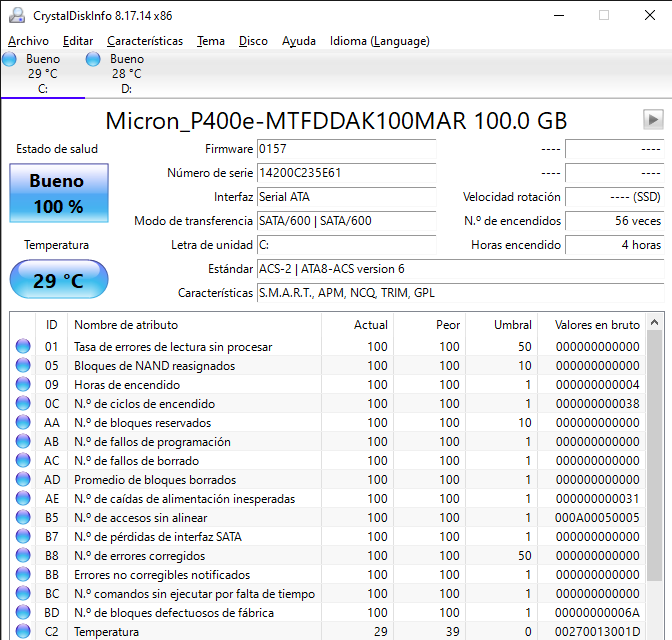Viewport: 672px width, 640px height.
Task: Click status icon of attribute BC
Action: (x=23, y=593)
